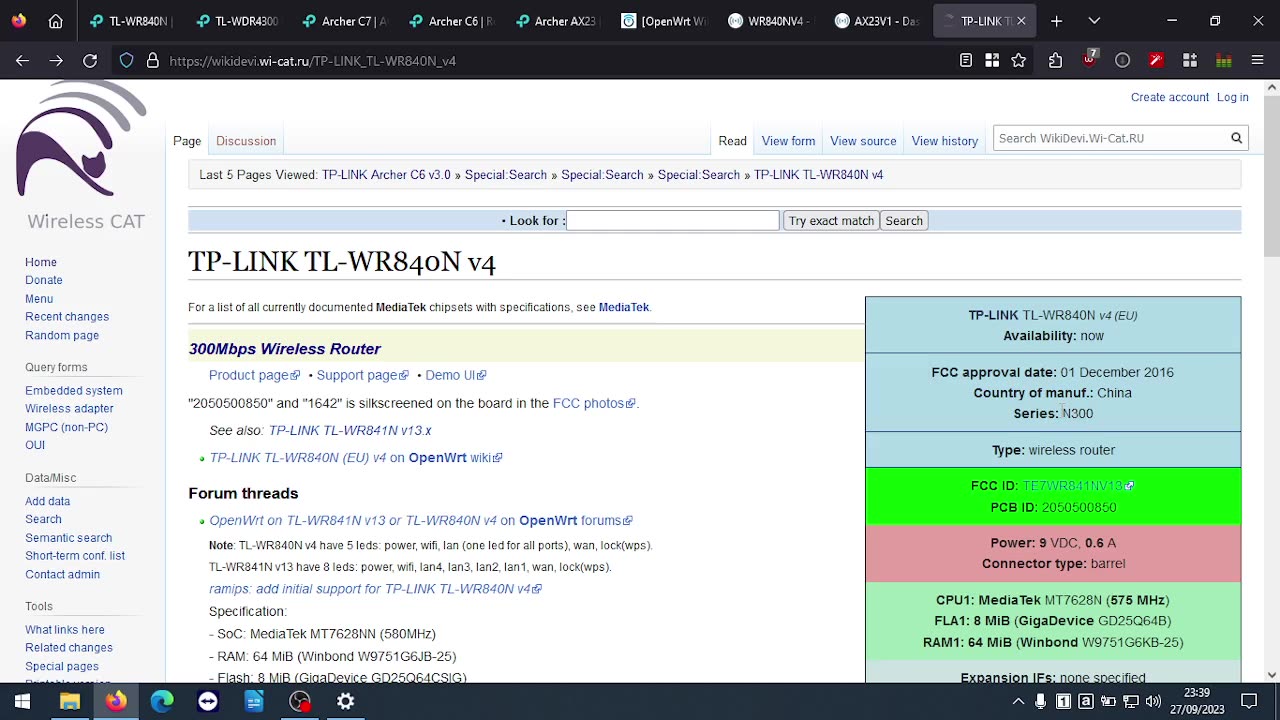
Task: Open Recent changes in sidebar
Action: pos(67,317)
